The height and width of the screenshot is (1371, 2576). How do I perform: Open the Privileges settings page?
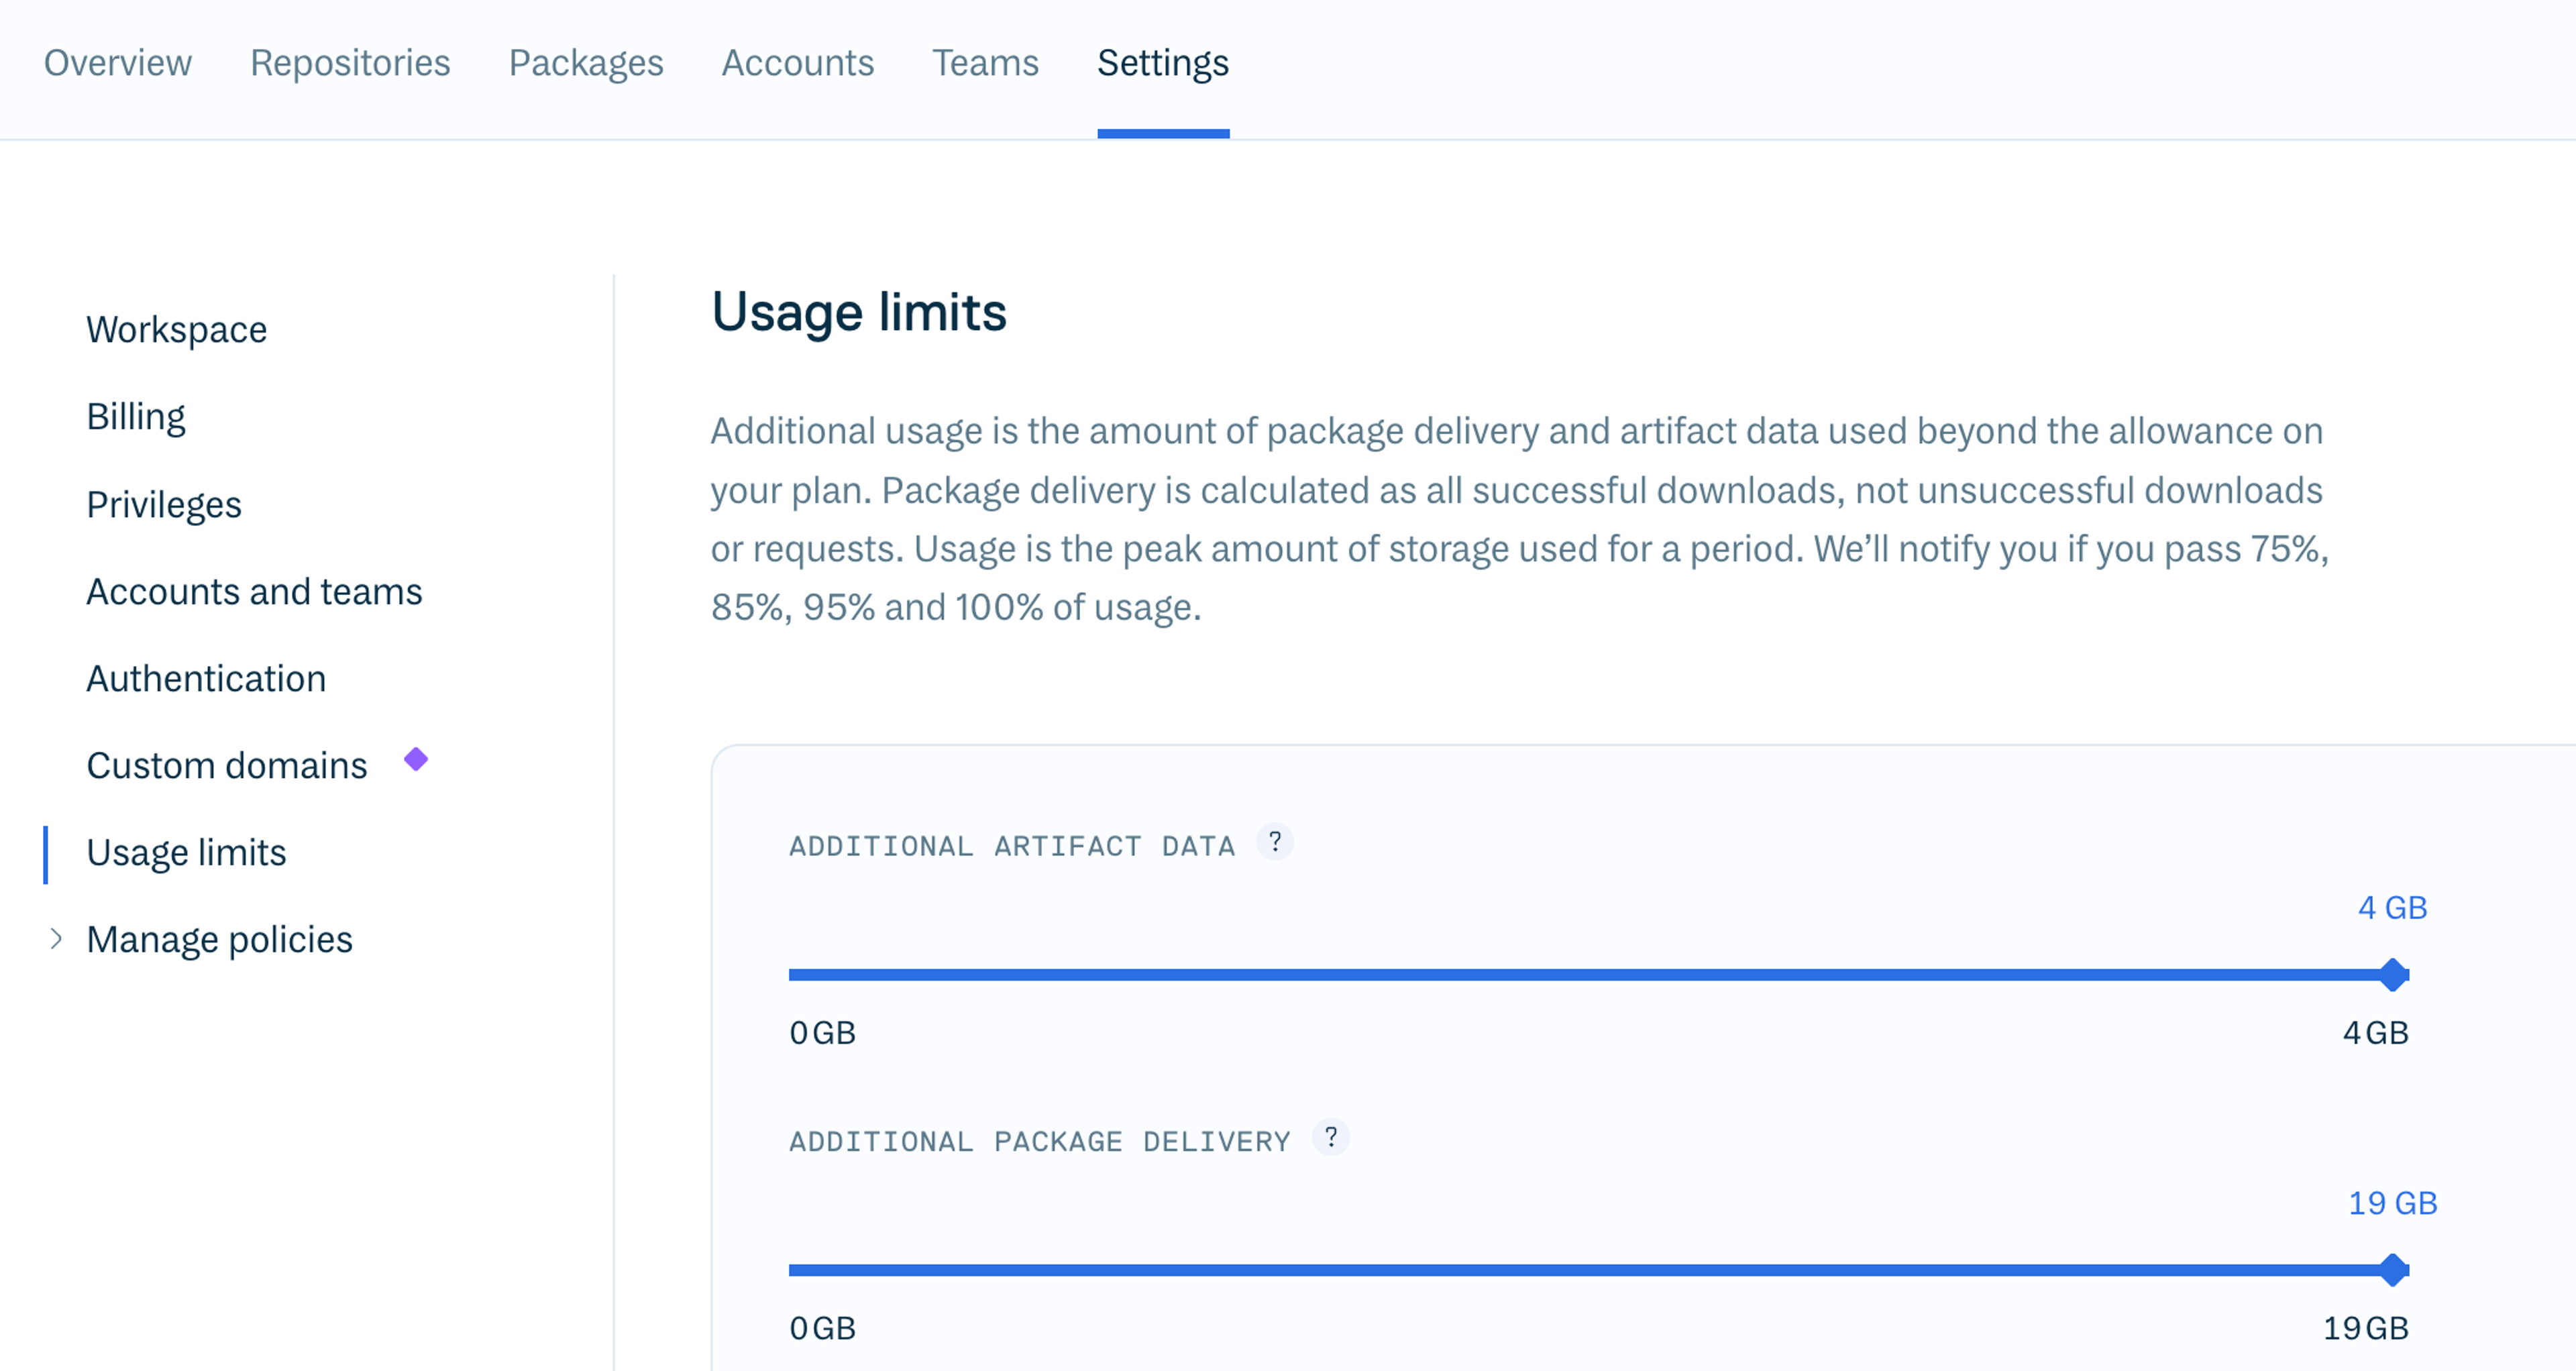click(x=164, y=504)
